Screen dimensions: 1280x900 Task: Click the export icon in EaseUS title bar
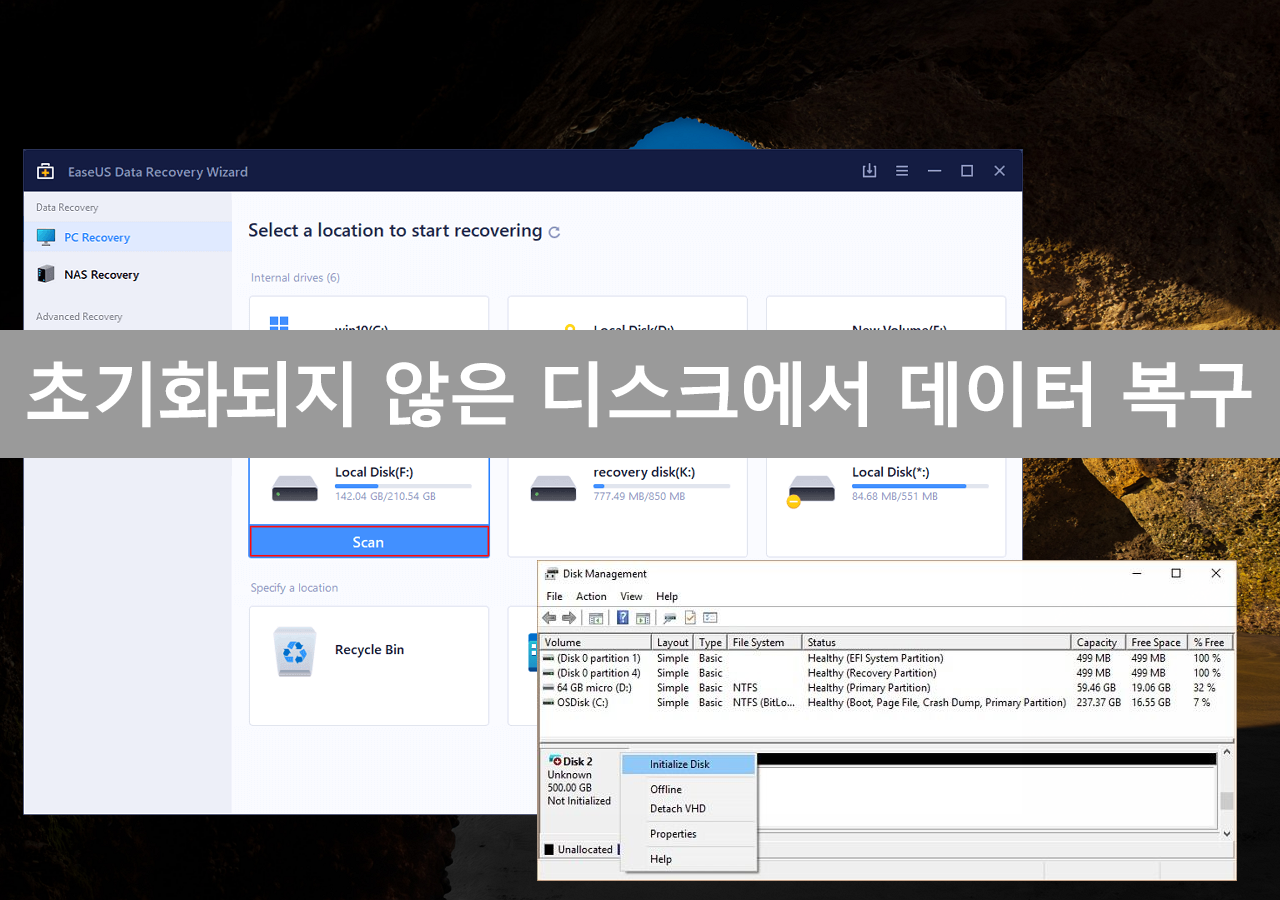click(869, 170)
